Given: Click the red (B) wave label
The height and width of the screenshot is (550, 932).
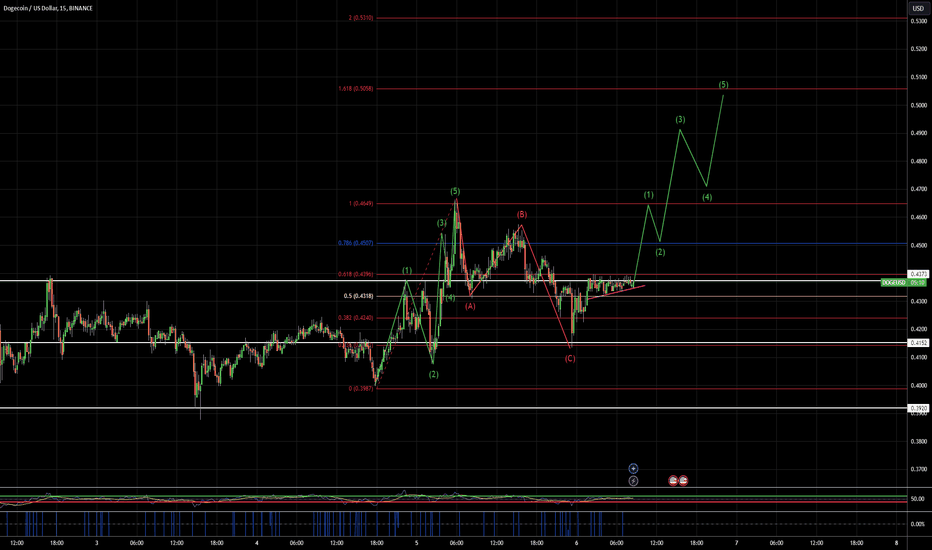Looking at the screenshot, I should [521, 215].
